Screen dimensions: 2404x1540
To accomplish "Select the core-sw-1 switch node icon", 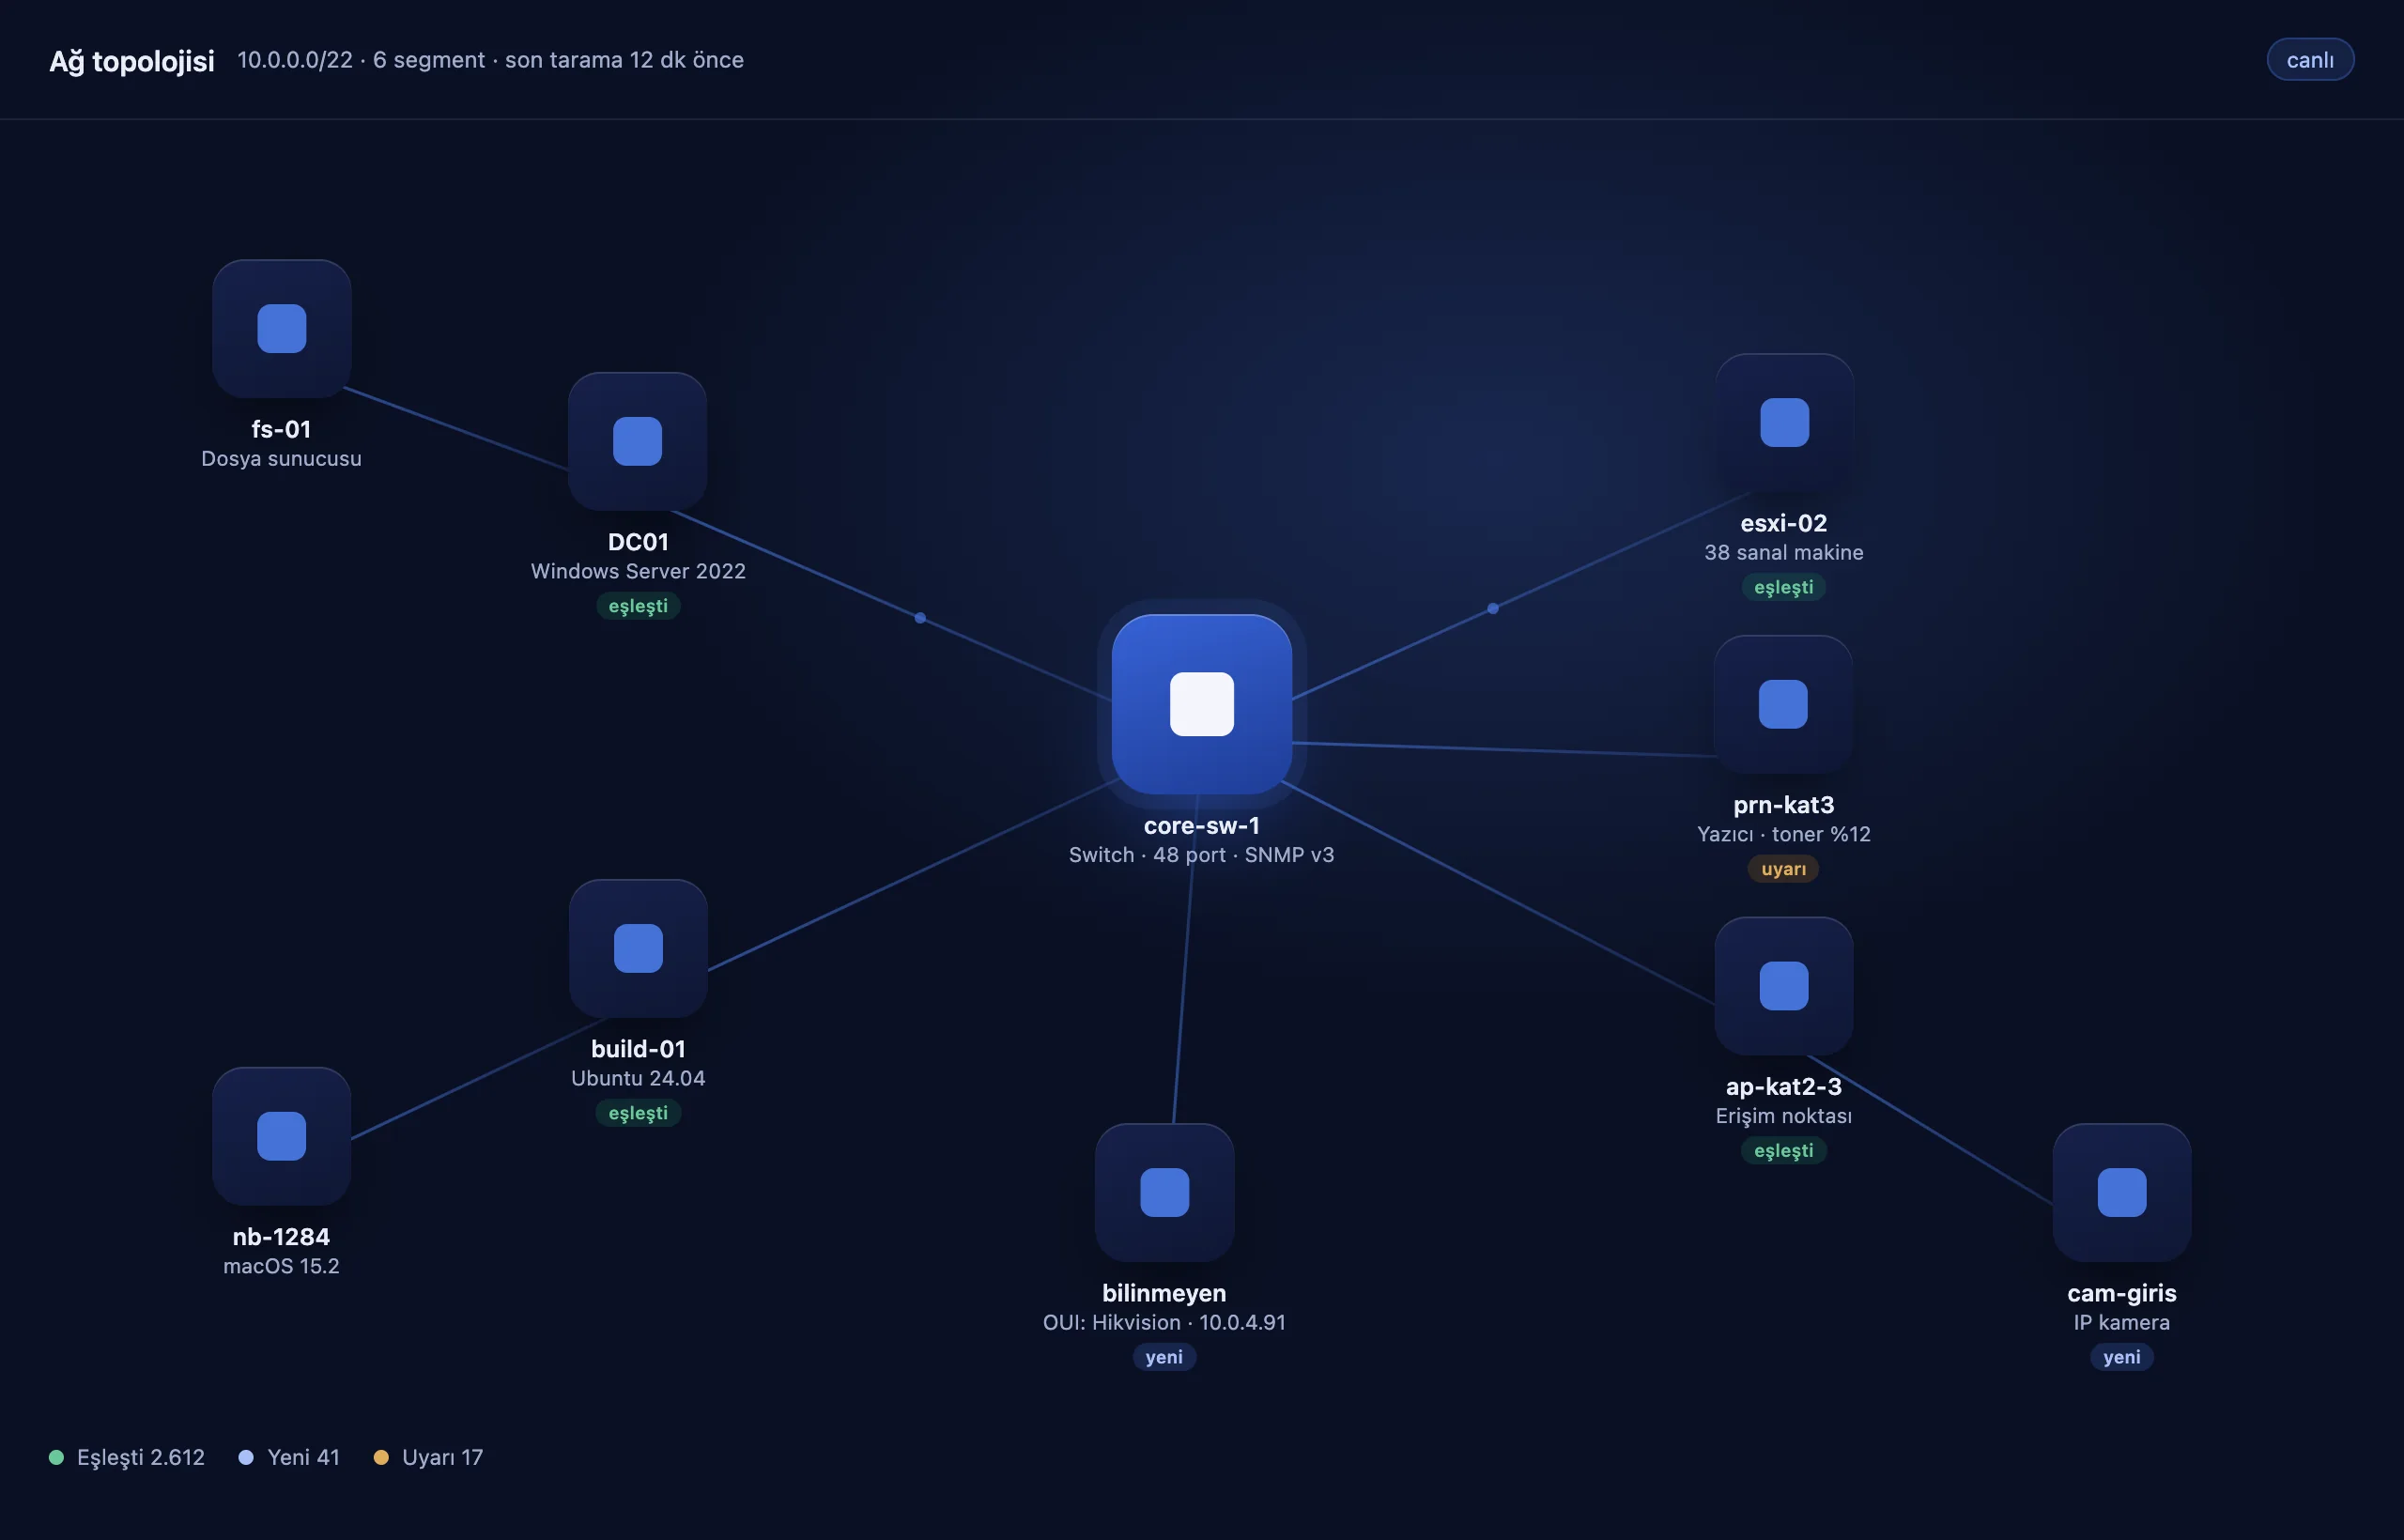I will tap(1201, 704).
